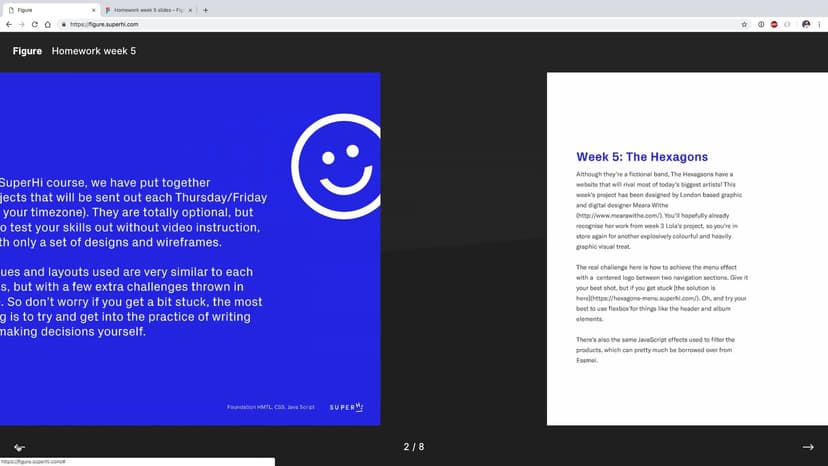Close the Figure tab
This screenshot has height=466, width=828.
[x=94, y=10]
